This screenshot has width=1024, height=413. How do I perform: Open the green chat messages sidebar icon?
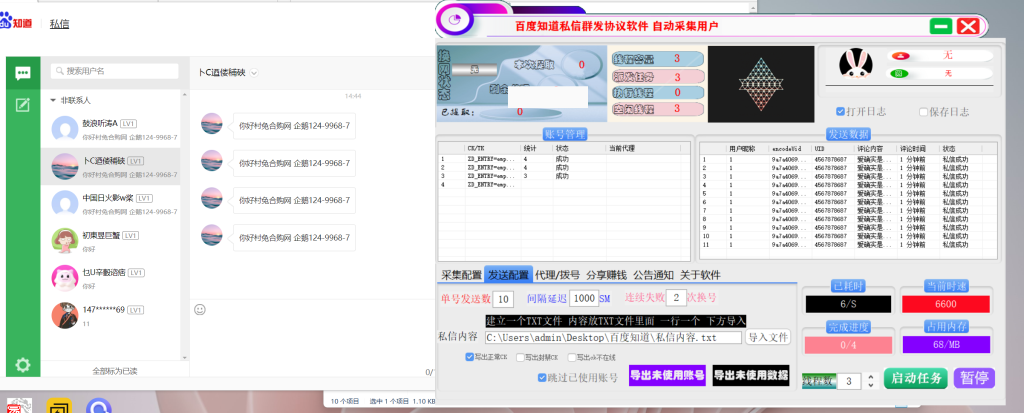click(21, 73)
